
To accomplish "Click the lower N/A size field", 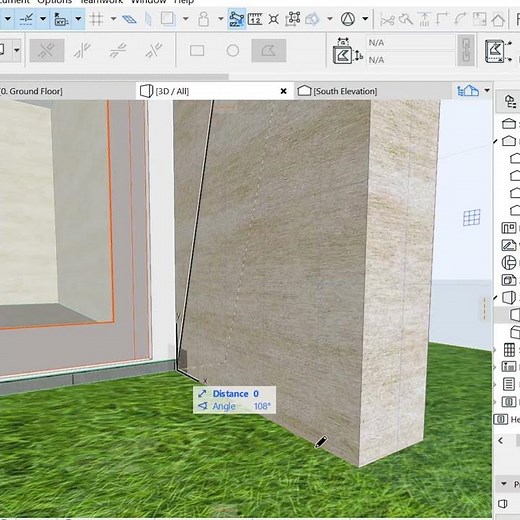I will tap(411, 60).
